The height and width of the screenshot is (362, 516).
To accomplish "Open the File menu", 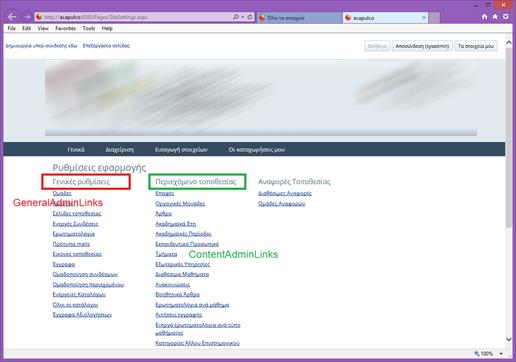I will click(12, 28).
